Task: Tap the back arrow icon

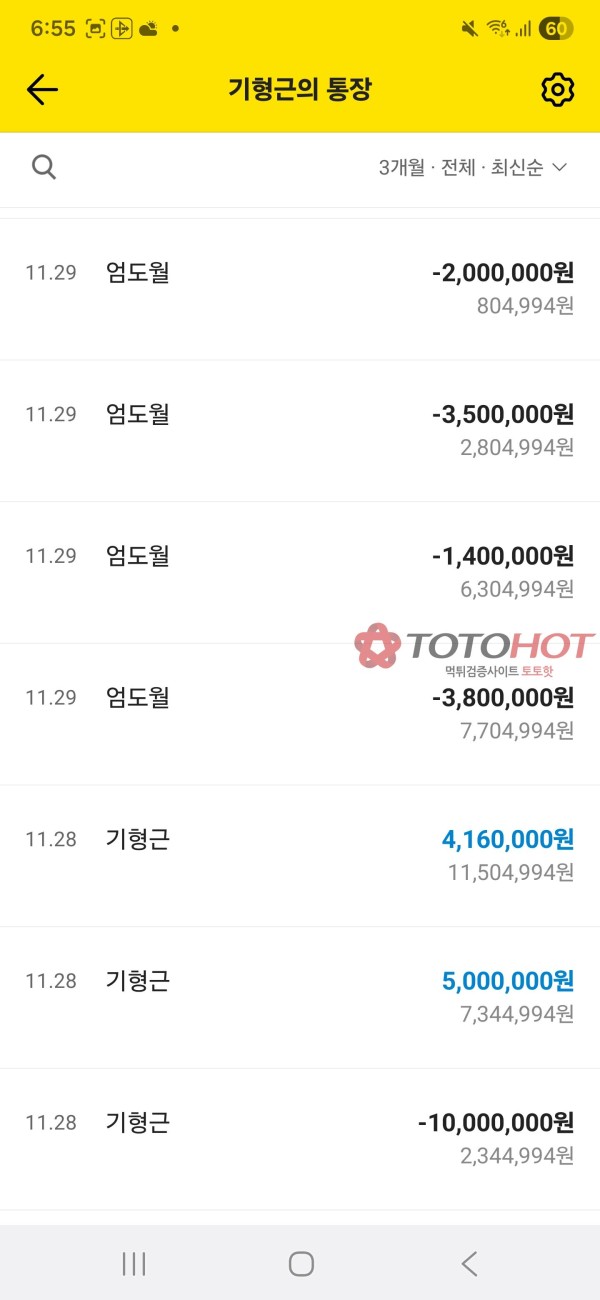Action: 42,90
